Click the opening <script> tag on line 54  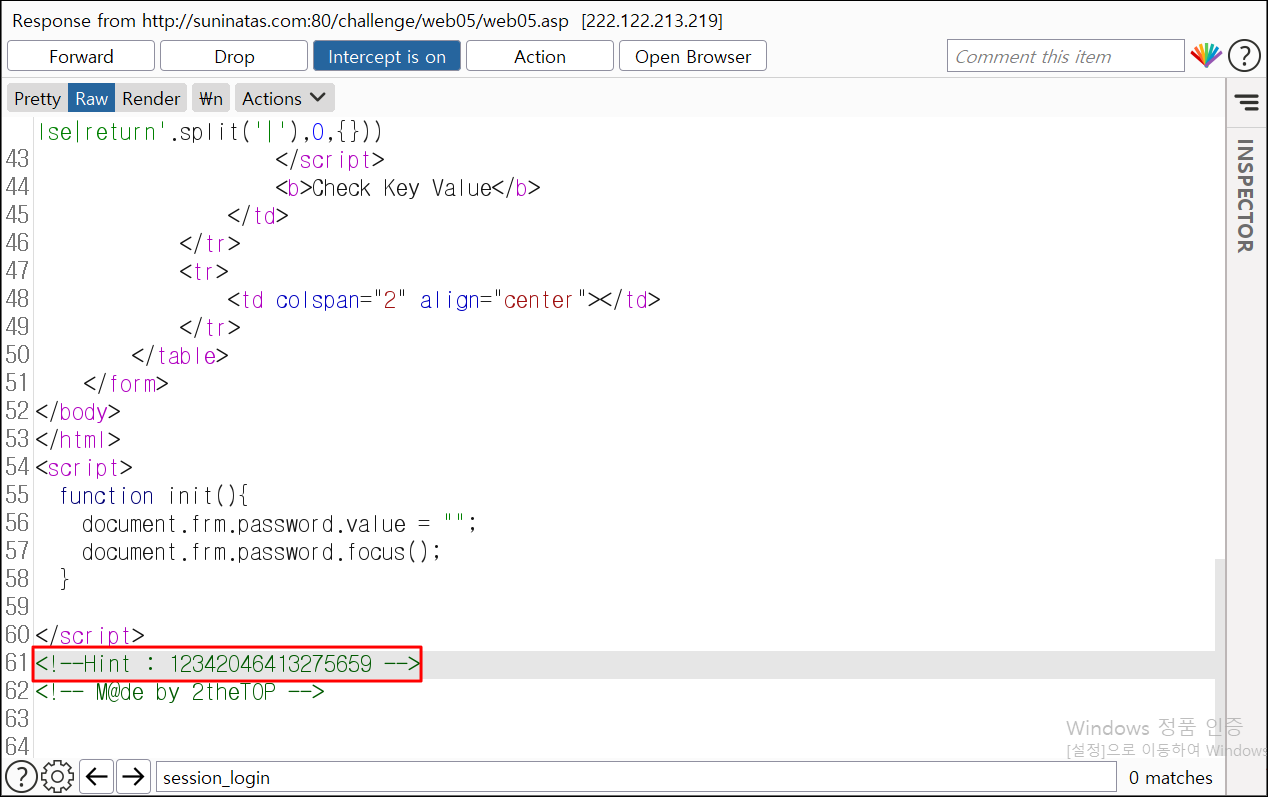[84, 468]
